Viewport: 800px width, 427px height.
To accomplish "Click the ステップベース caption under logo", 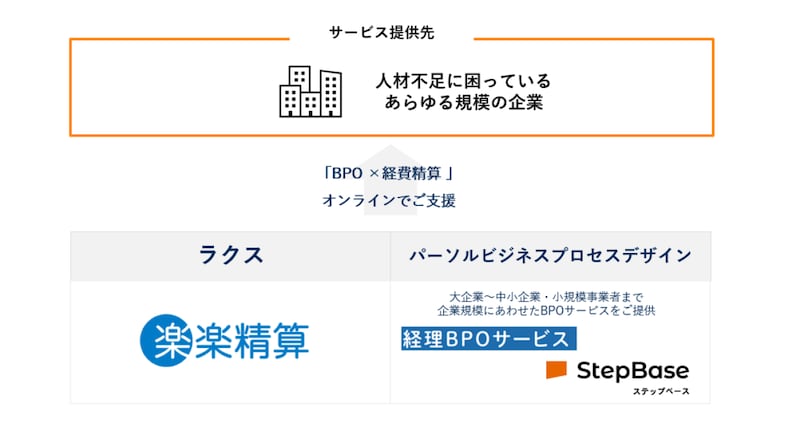I will coord(660,391).
